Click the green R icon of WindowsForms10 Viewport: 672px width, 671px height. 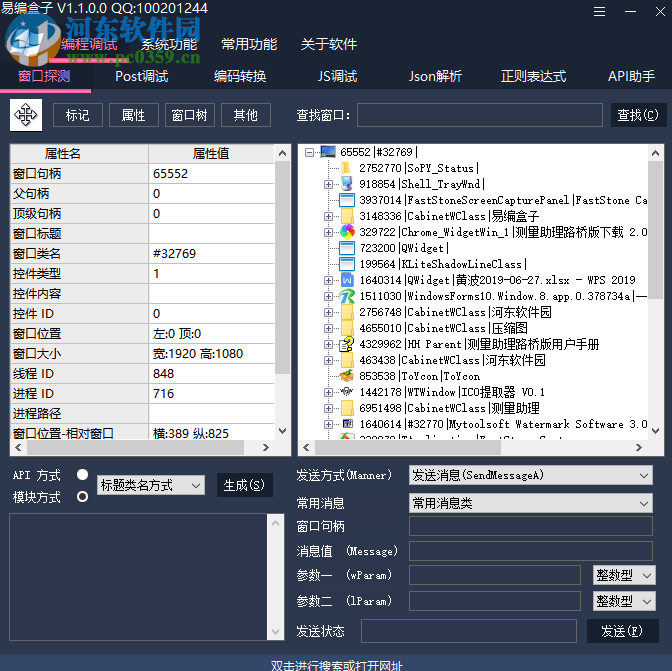coord(347,296)
